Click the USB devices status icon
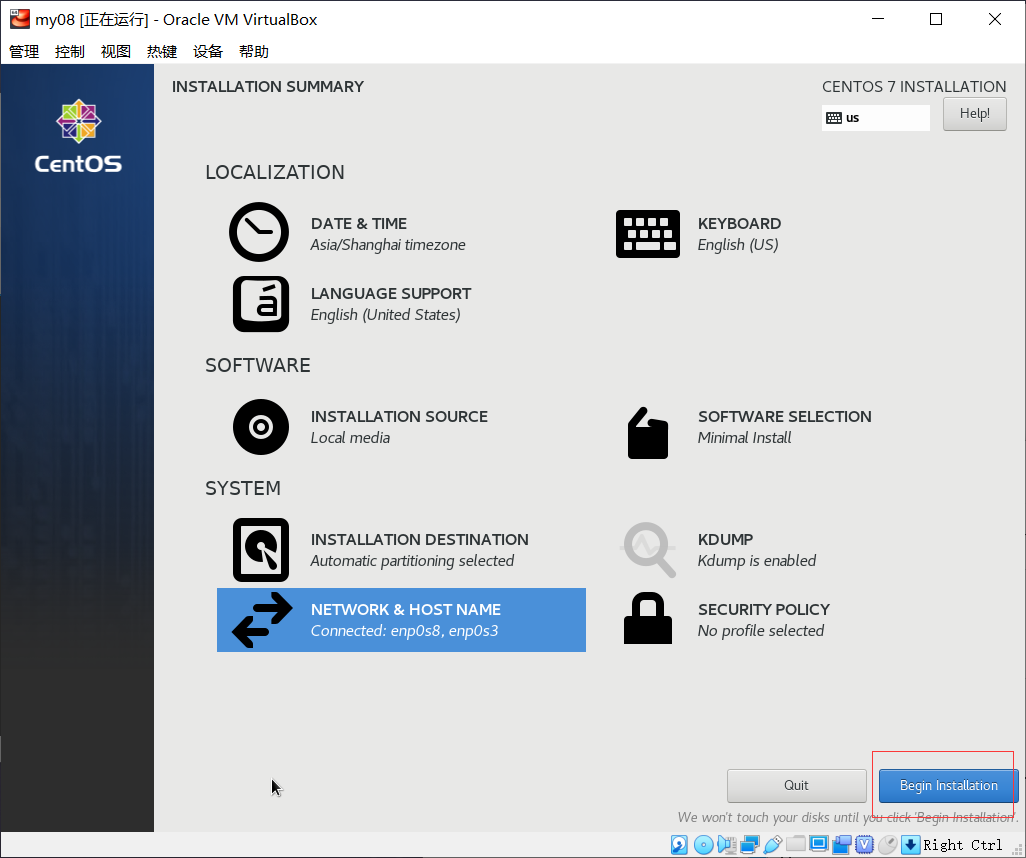This screenshot has width=1026, height=858. tap(773, 845)
